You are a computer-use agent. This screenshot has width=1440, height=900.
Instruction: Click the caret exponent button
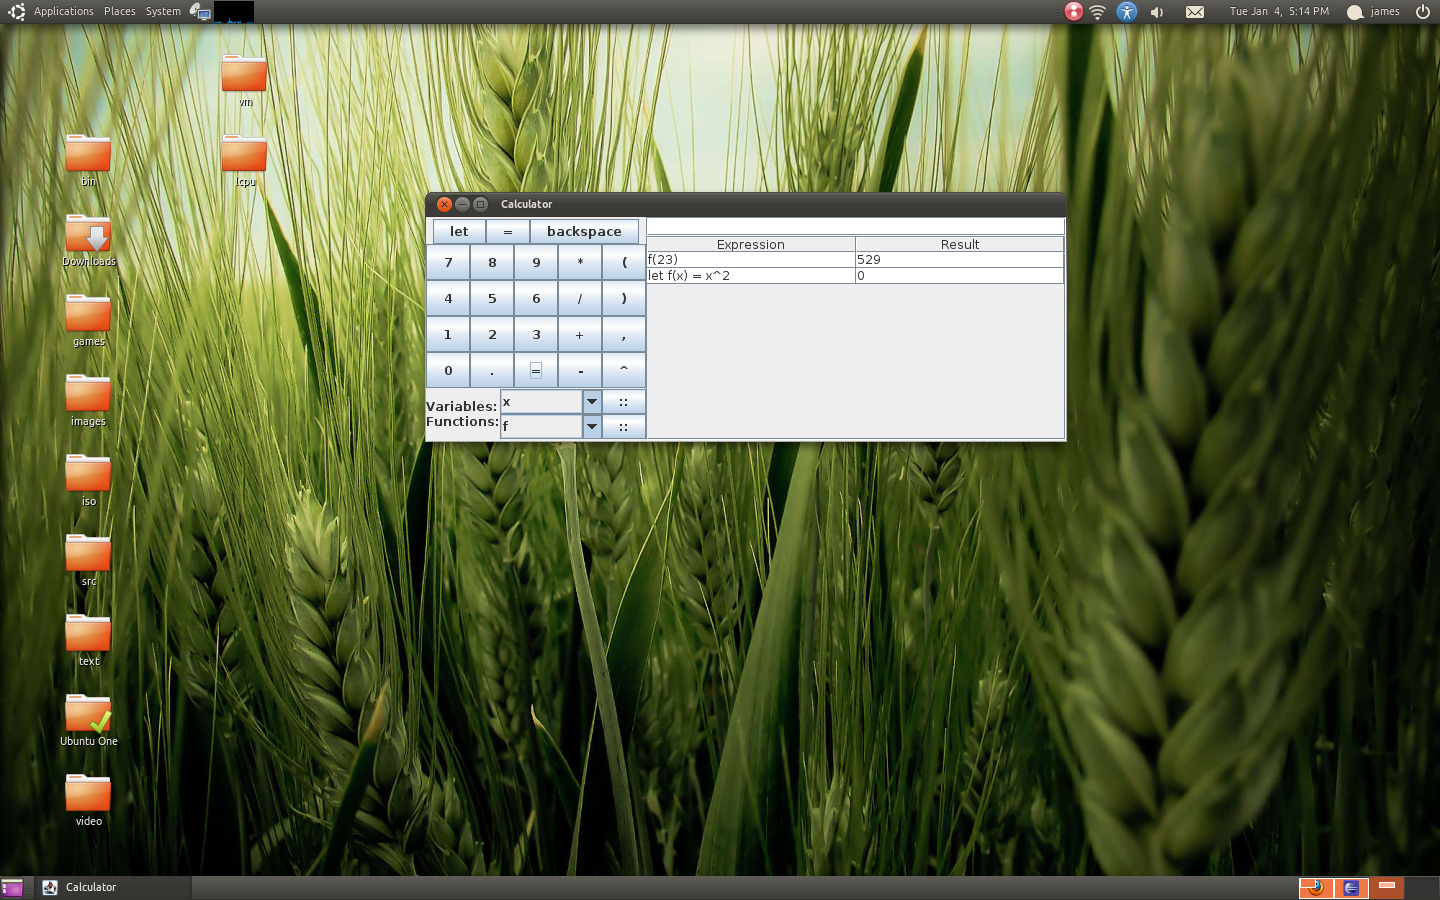624,370
